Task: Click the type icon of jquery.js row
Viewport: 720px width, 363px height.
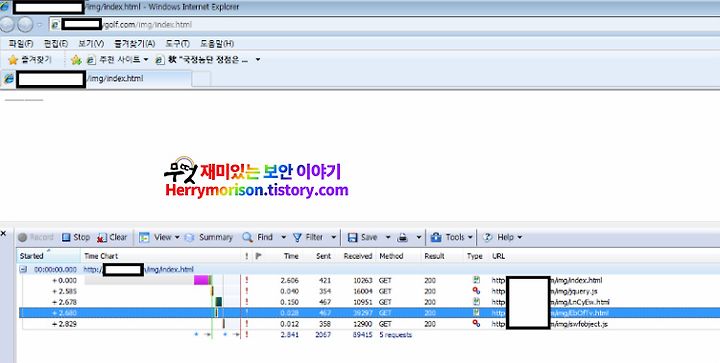Action: pyautogui.click(x=476, y=291)
